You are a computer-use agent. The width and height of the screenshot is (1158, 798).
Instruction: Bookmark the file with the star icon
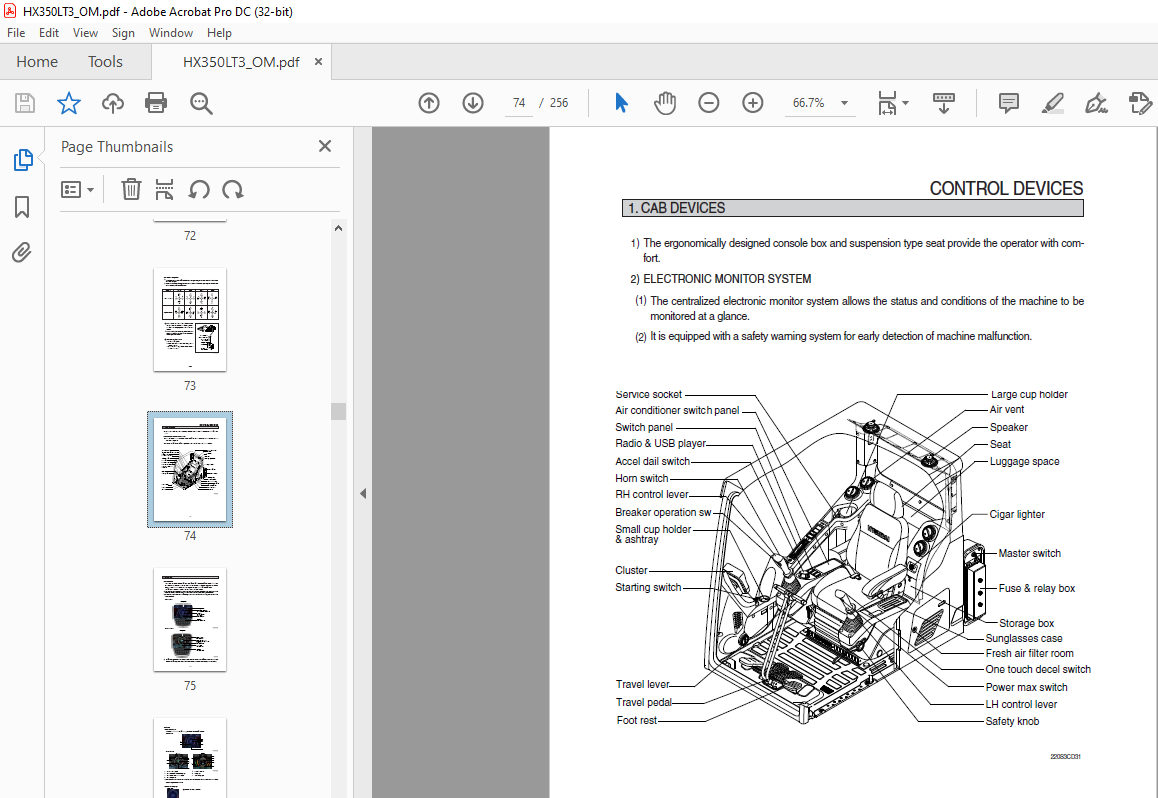pyautogui.click(x=69, y=103)
